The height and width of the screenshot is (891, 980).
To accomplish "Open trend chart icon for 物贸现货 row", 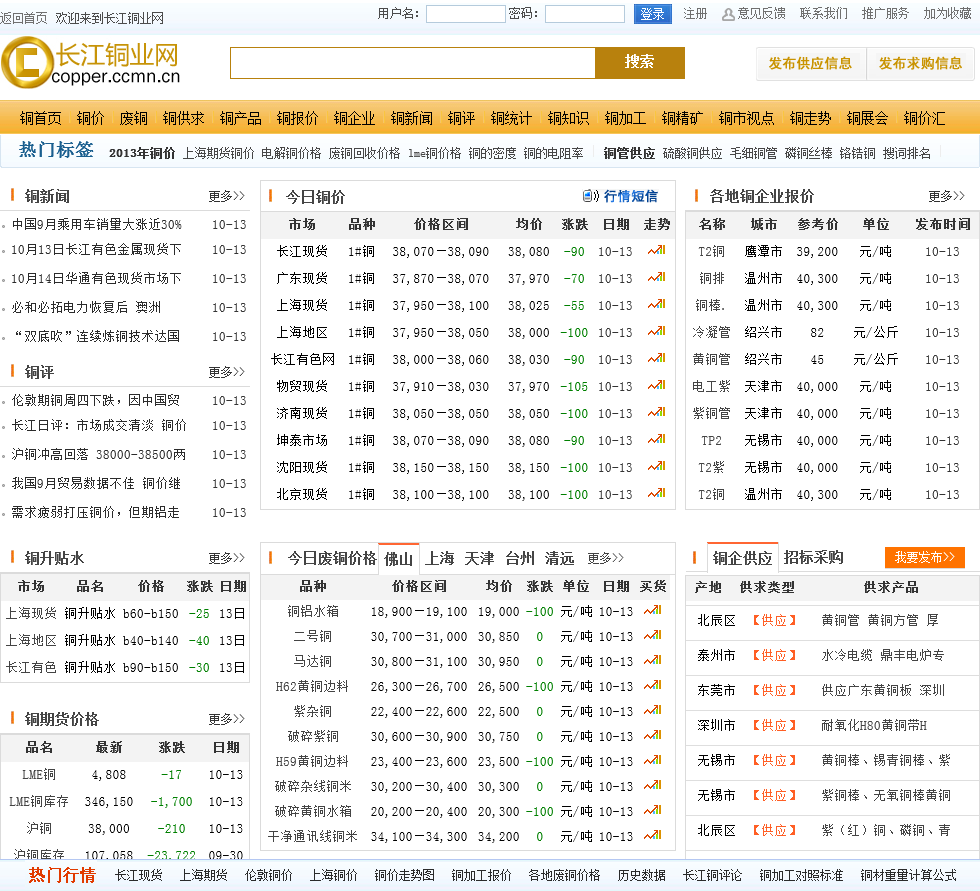I will (x=656, y=386).
